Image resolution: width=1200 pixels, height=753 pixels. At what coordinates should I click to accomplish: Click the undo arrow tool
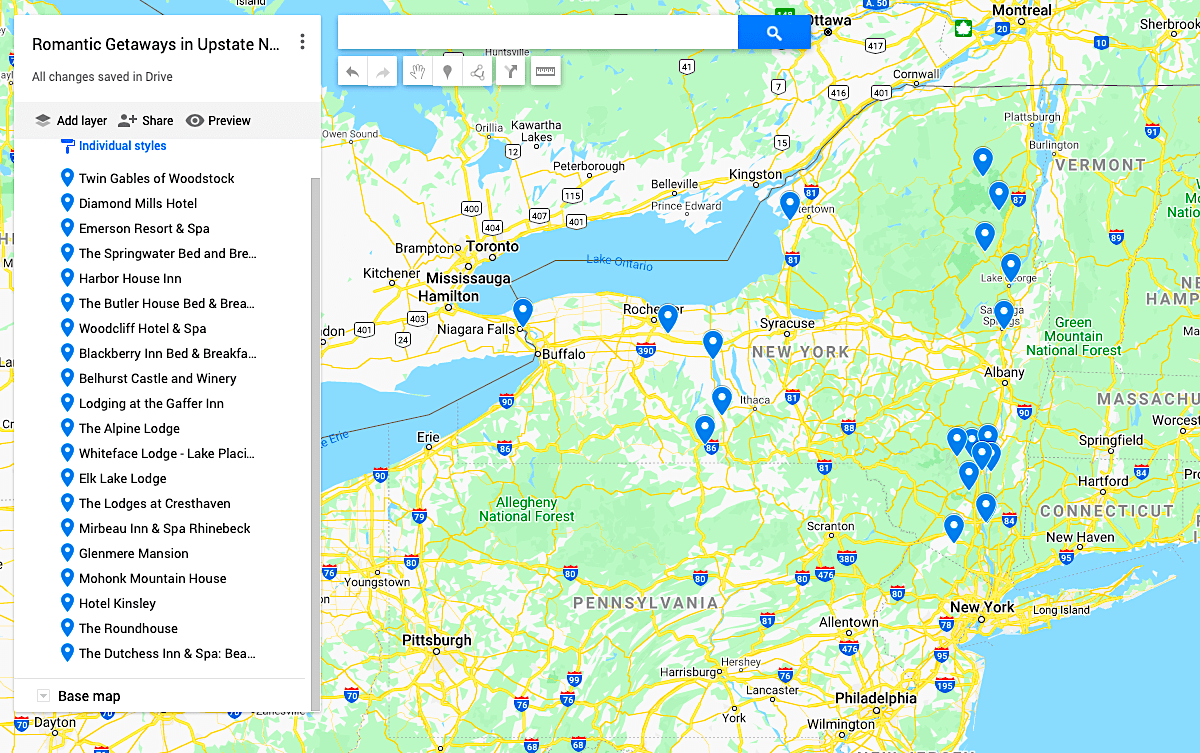(x=353, y=72)
